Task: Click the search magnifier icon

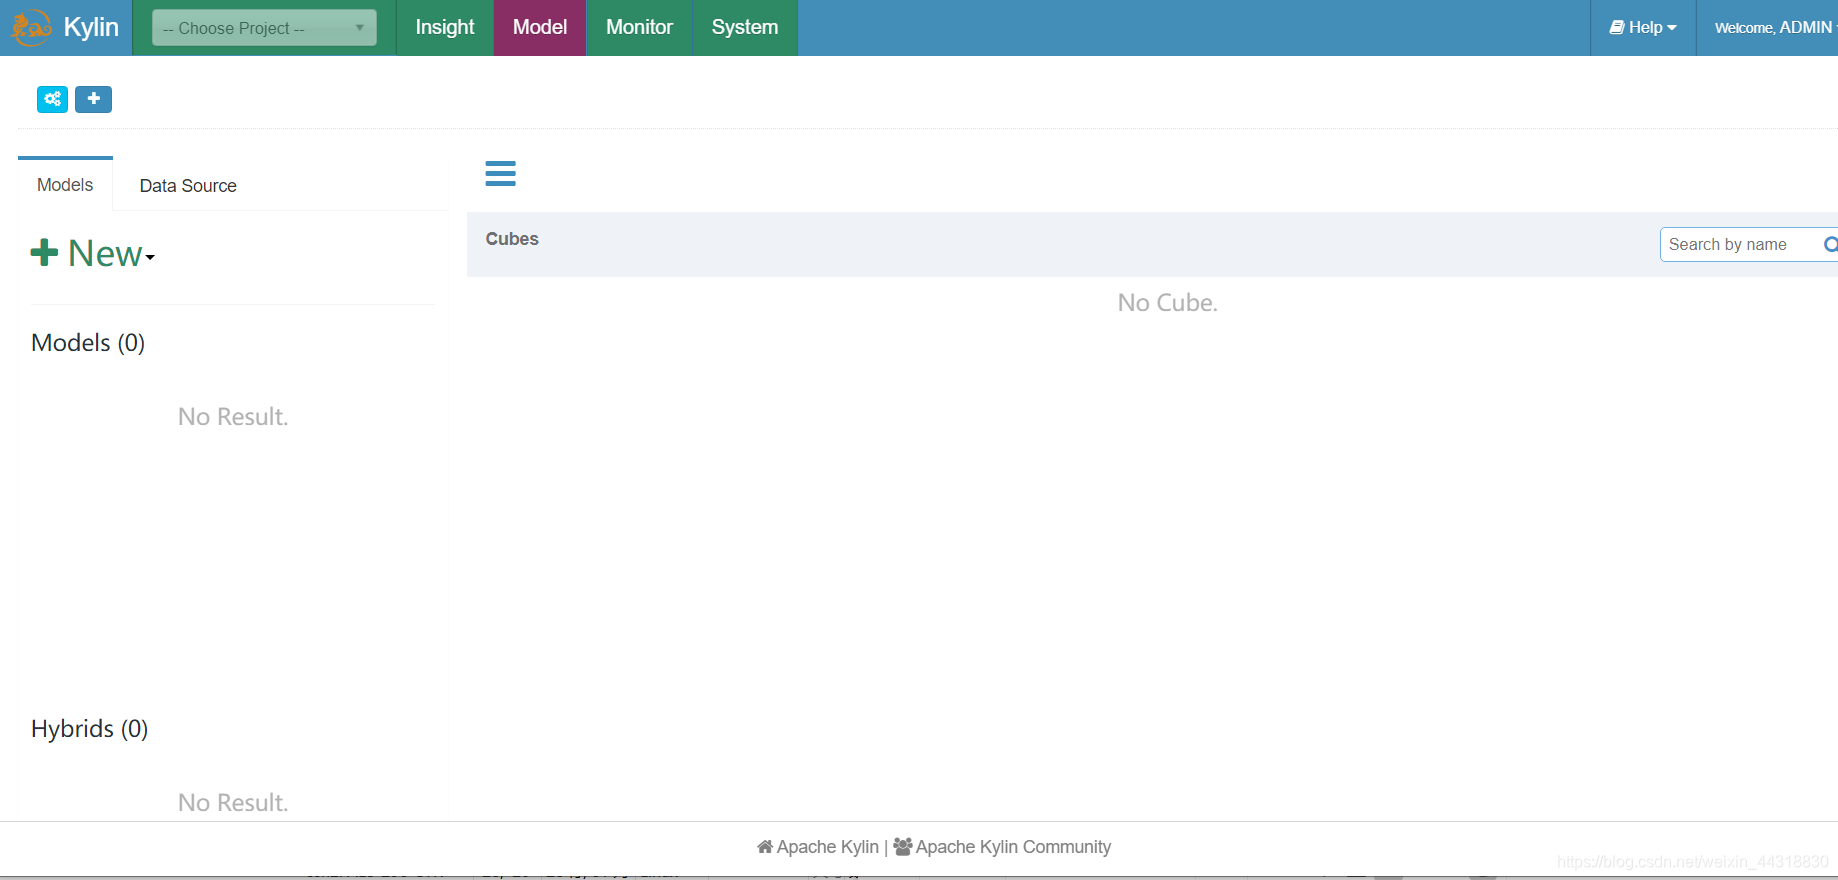Action: 1830,244
